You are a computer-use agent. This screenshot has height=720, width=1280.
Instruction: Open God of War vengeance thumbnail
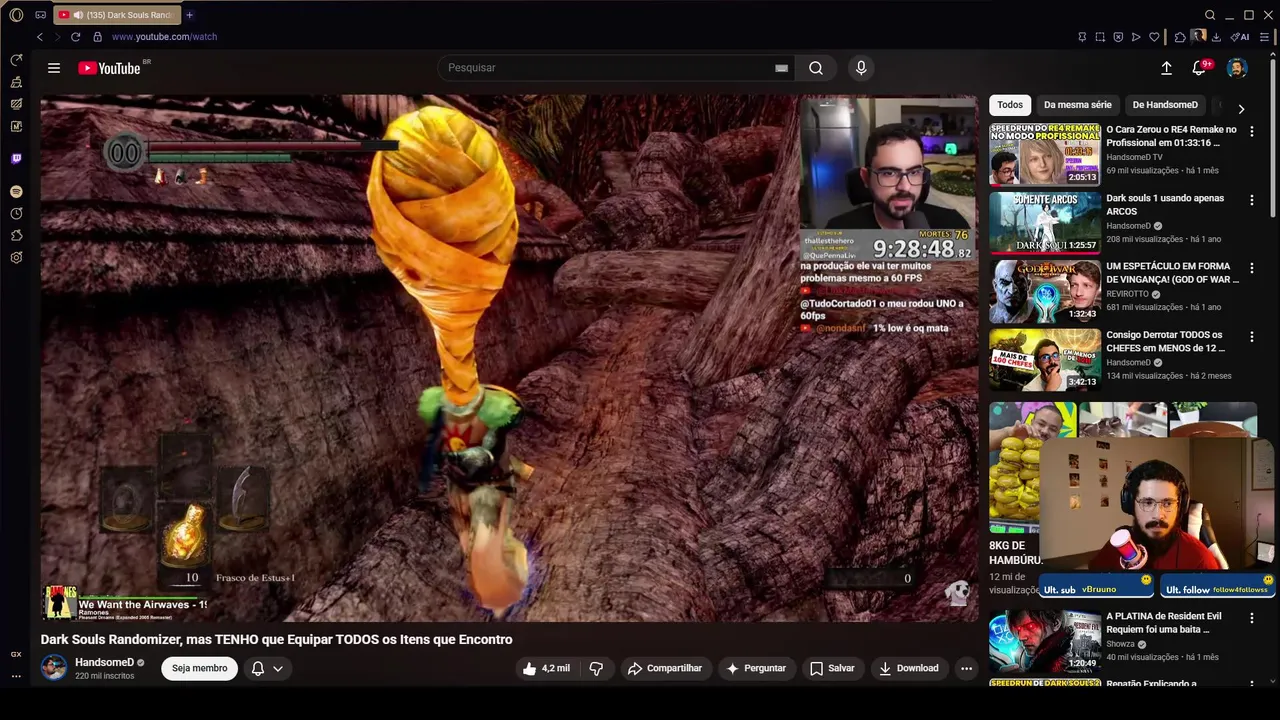pos(1045,291)
